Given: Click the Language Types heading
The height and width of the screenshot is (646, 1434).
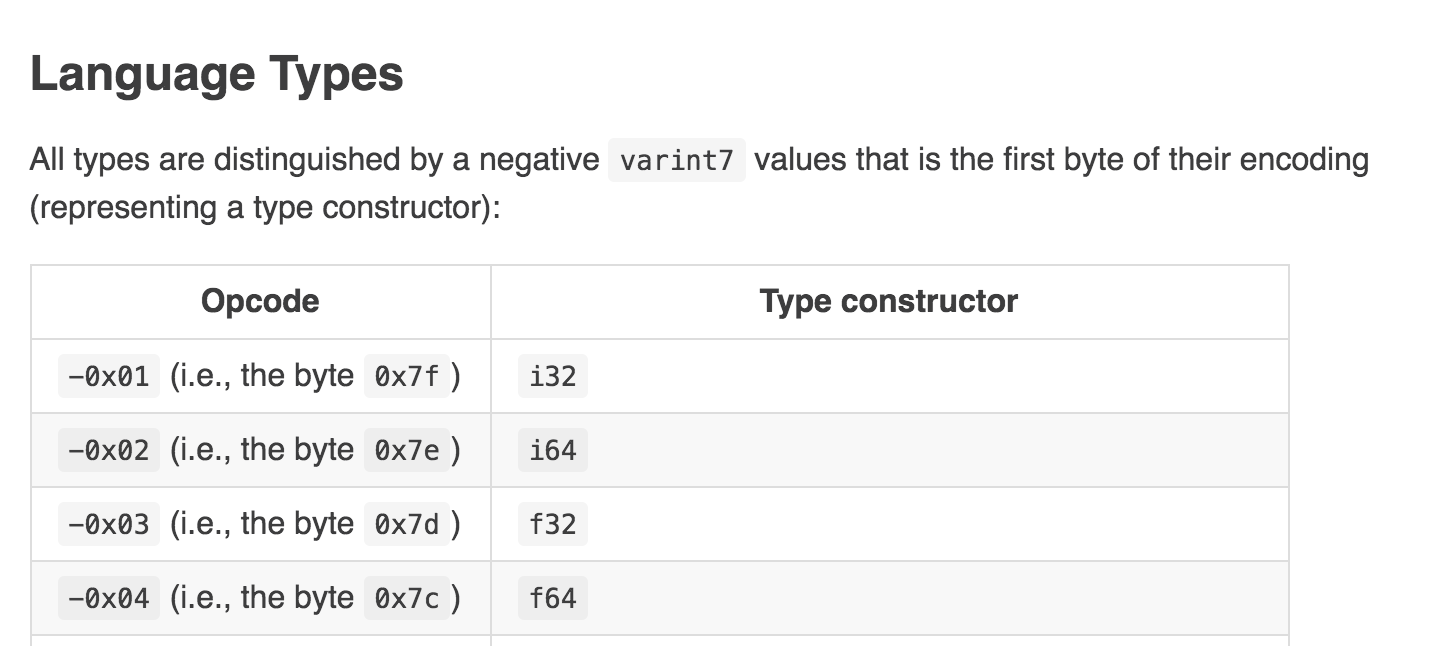Looking at the screenshot, I should click(216, 74).
